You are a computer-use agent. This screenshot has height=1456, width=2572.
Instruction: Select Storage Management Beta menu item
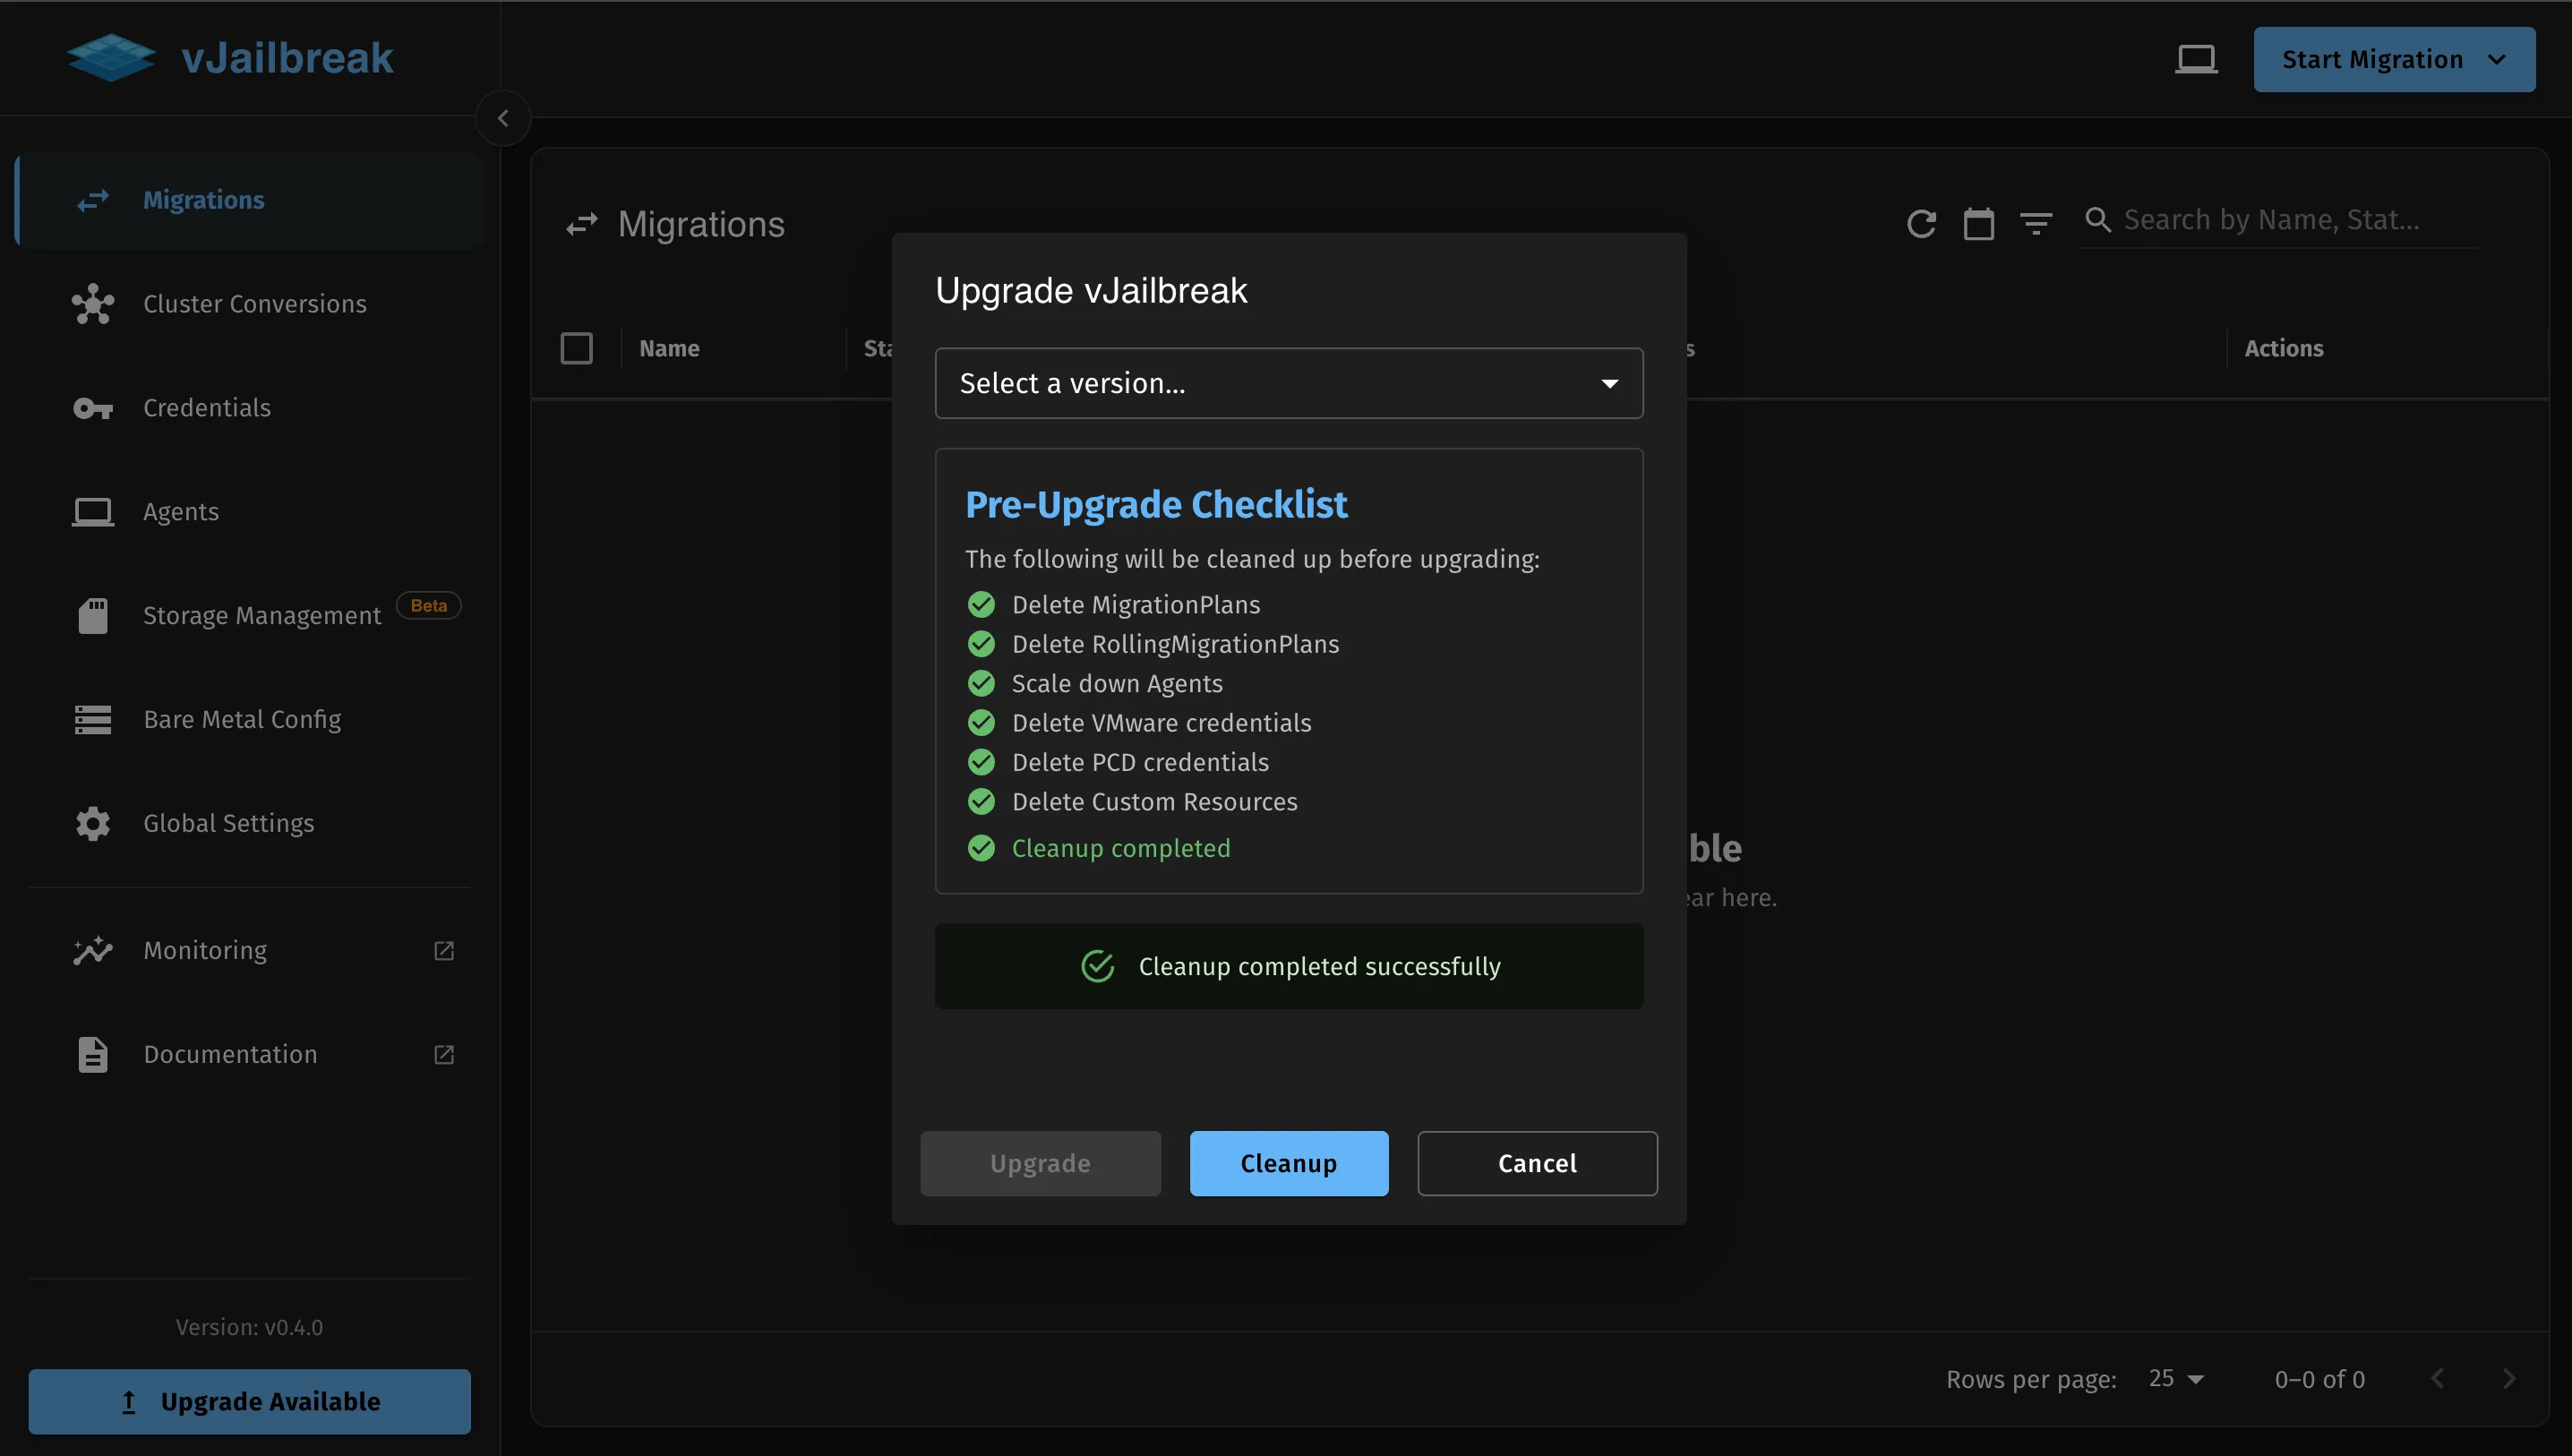(x=261, y=615)
